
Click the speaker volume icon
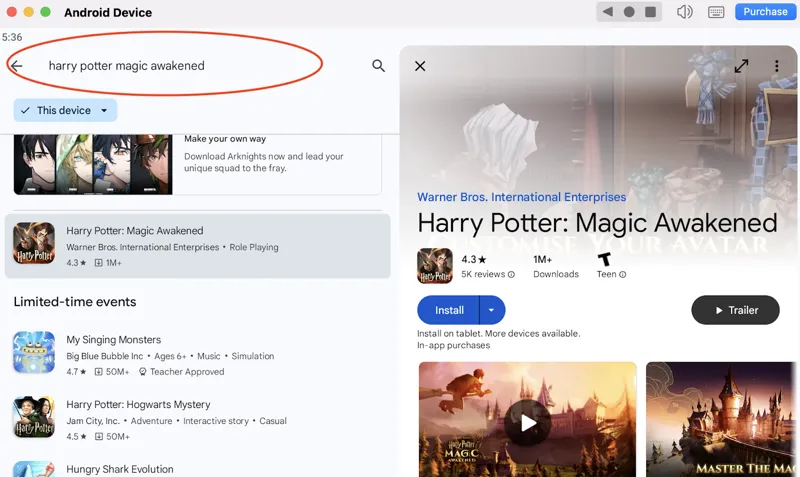(x=685, y=12)
